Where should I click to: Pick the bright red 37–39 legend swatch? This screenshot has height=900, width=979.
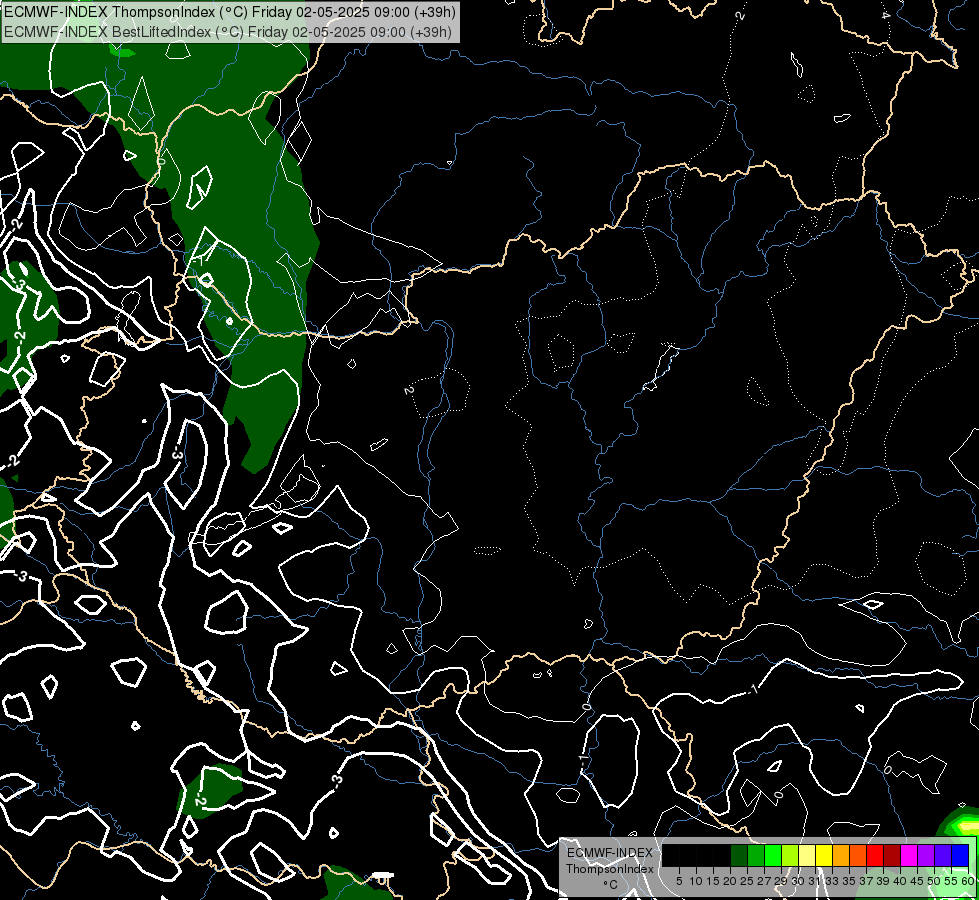coord(875,856)
